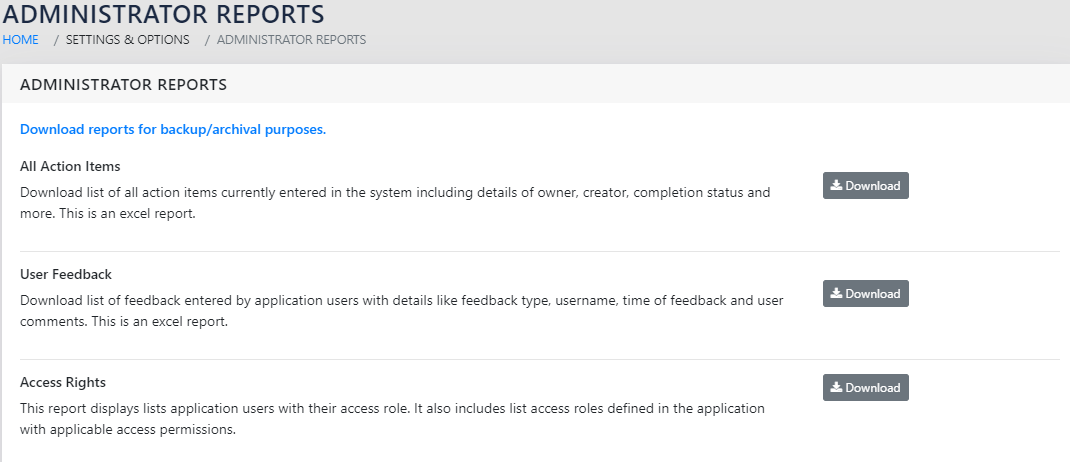Open SETTINGS & OPTIONS in the breadcrumb
1070x462 pixels.
(x=127, y=40)
